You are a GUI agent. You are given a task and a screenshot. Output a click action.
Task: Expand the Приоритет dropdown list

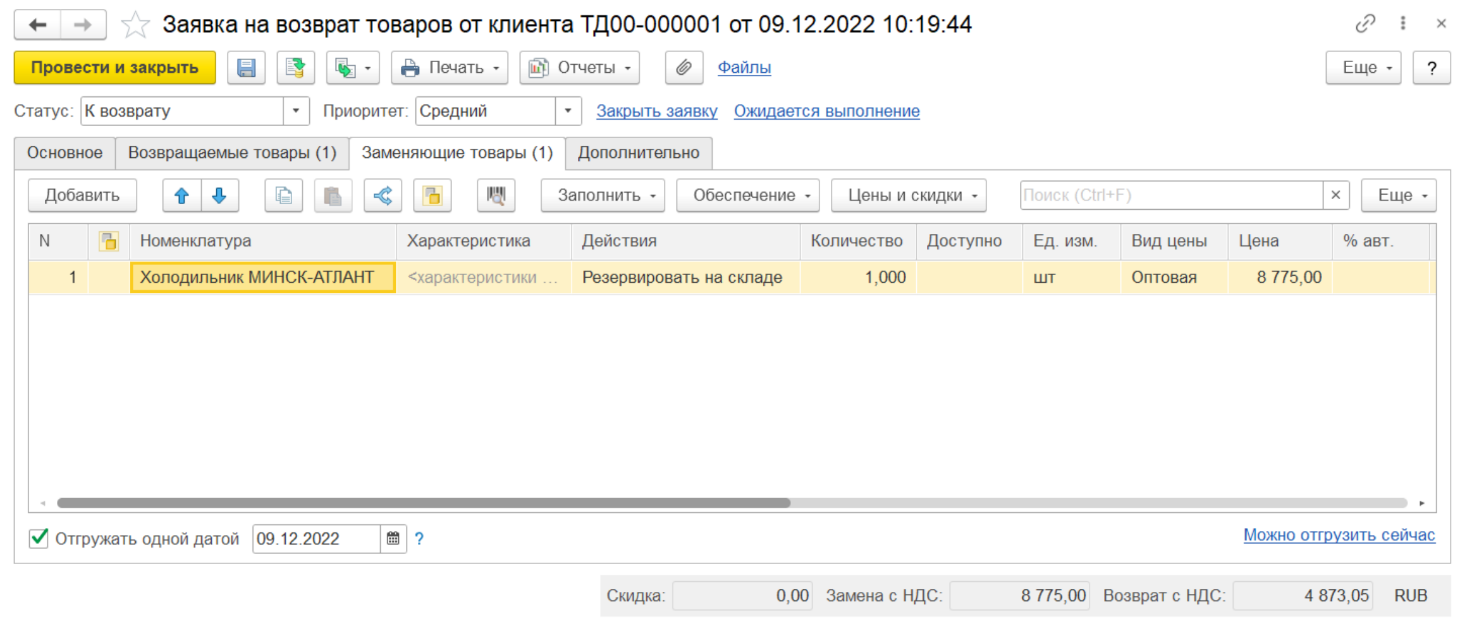coord(568,111)
